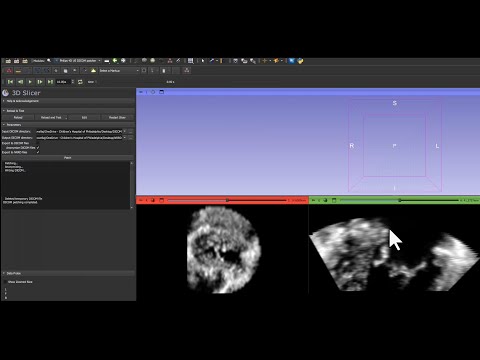Click the yellow triangle markup icon

click(93, 71)
